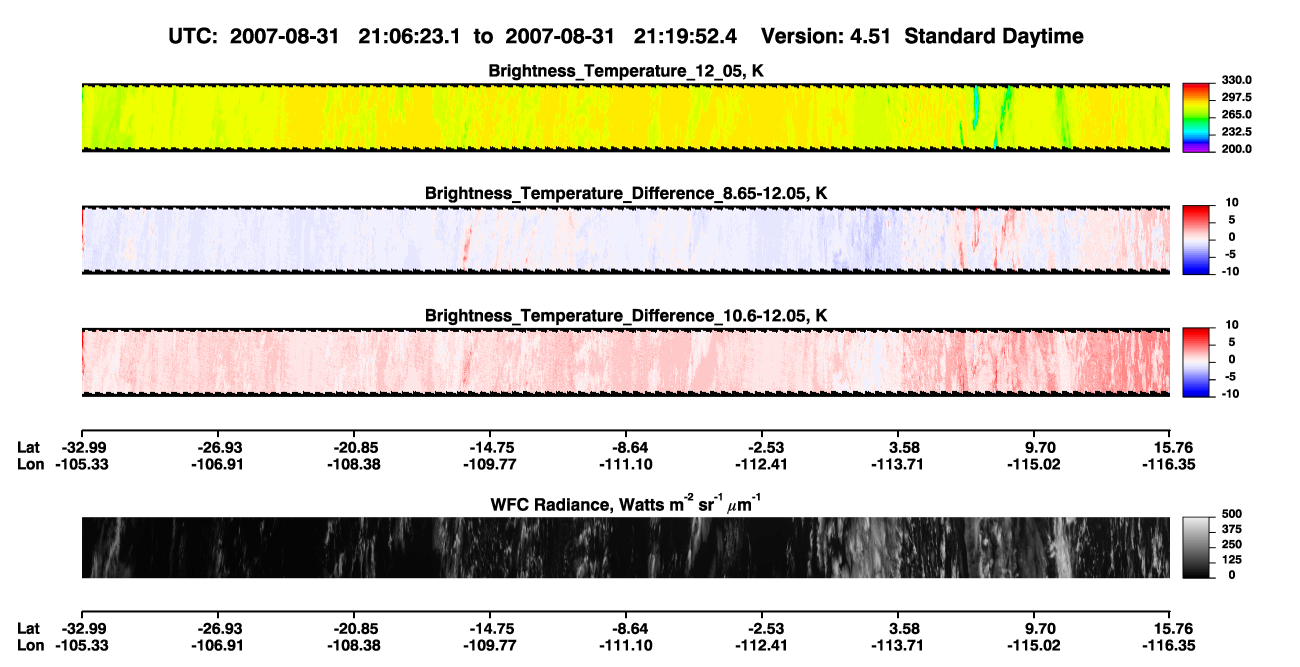Click longitude '-113.71' on the bottom axis
1300x667 pixels.
[898, 646]
